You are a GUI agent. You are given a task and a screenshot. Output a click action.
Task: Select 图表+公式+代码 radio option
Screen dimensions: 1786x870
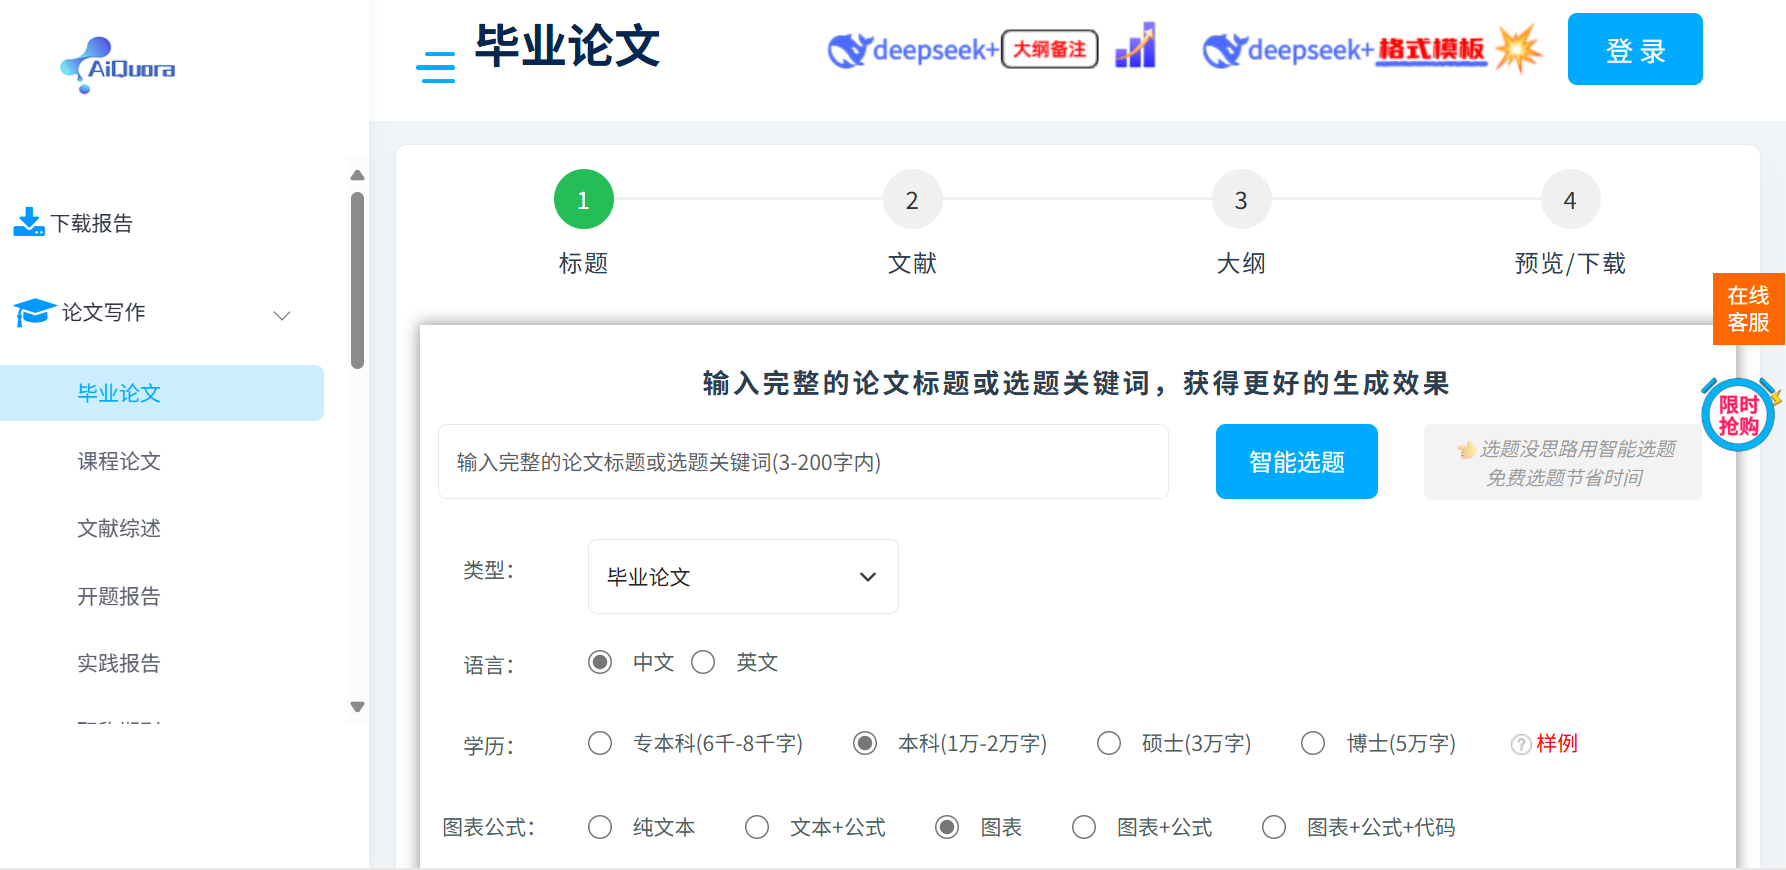tap(1274, 827)
